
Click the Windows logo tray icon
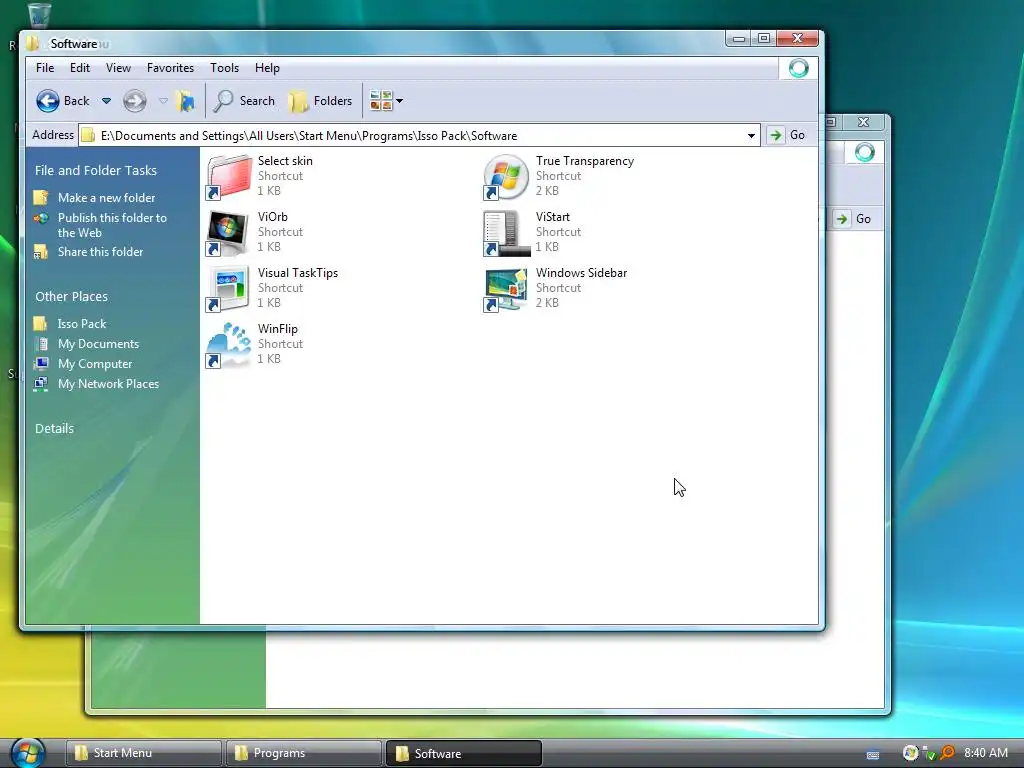[910, 753]
